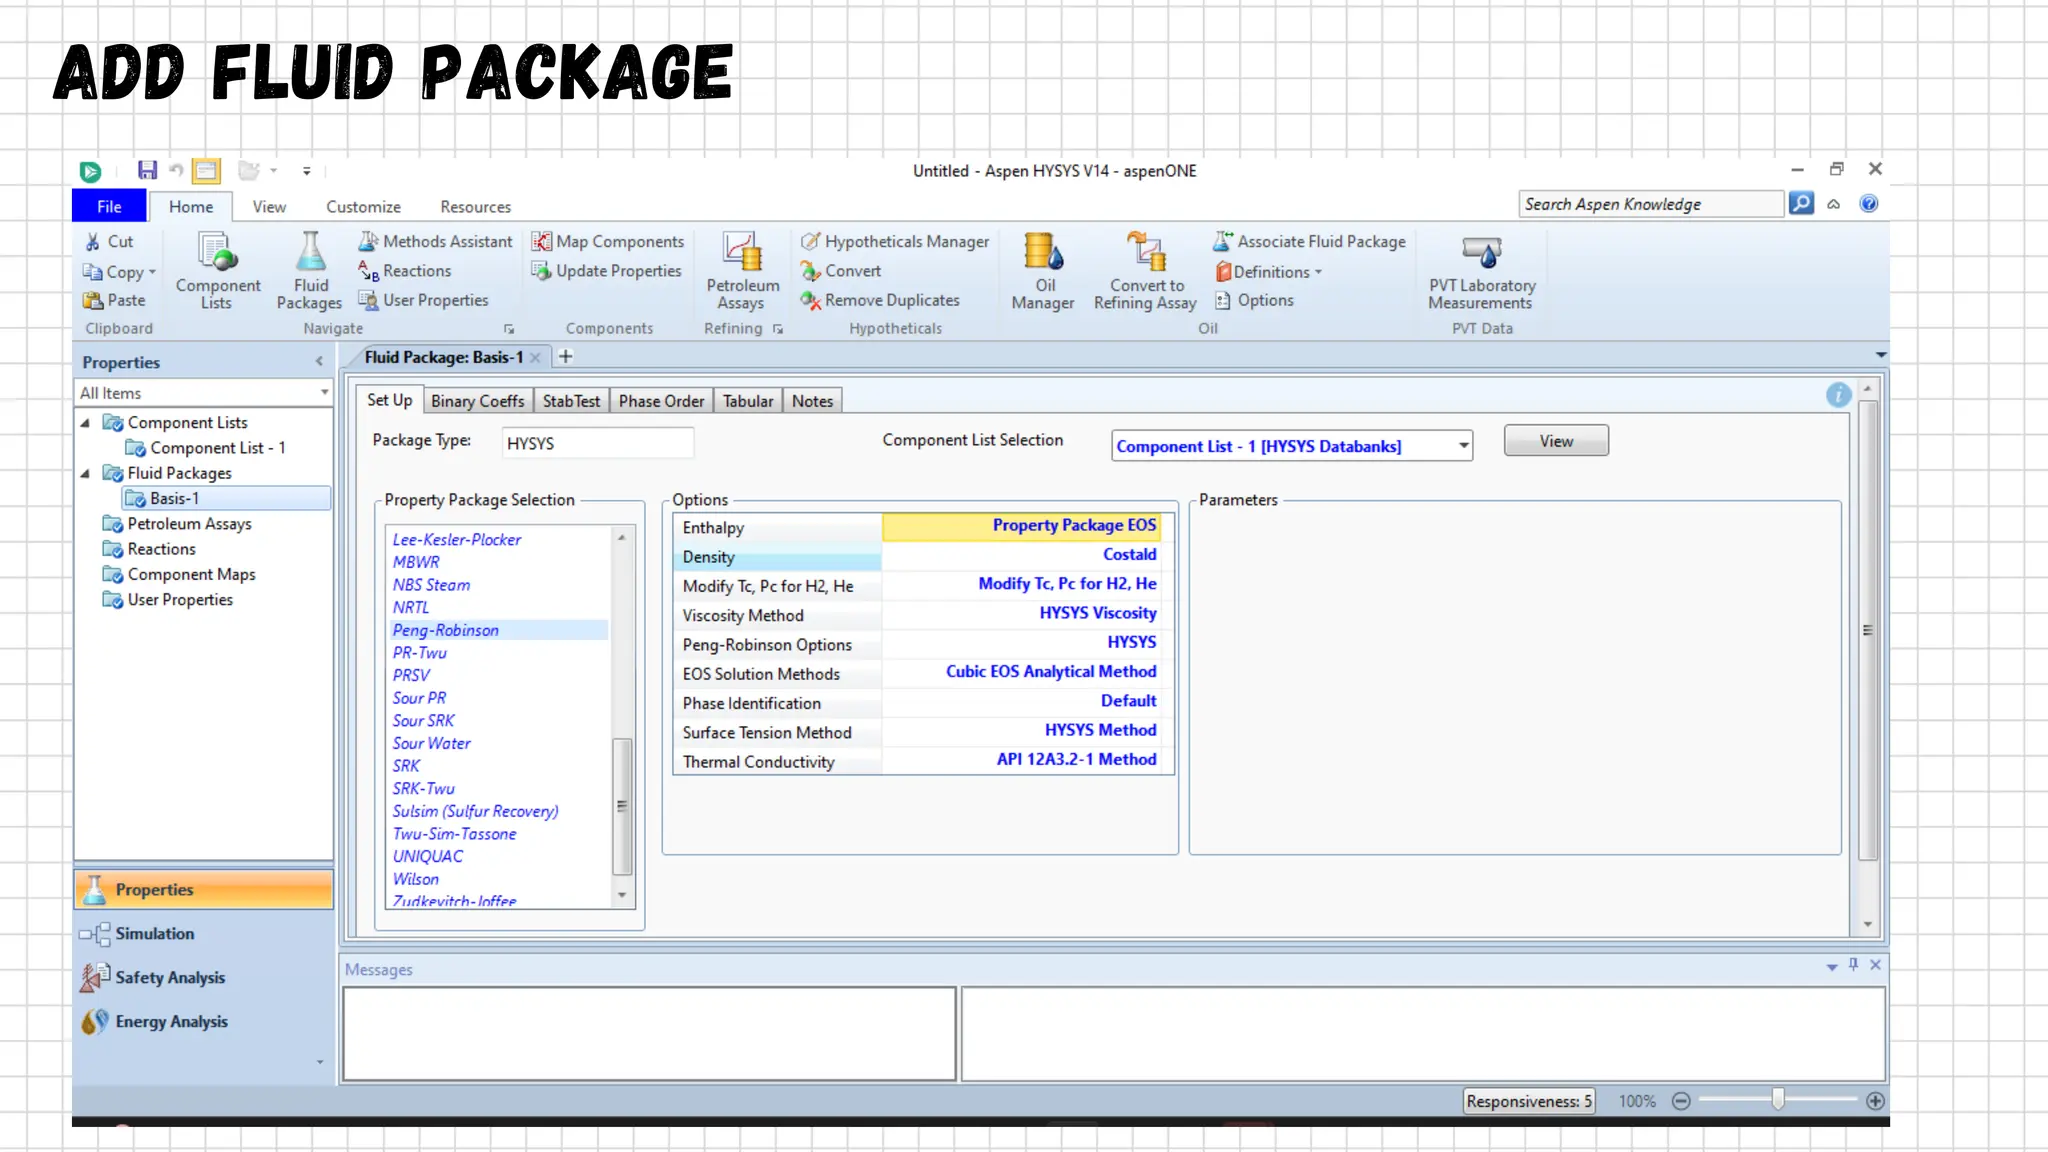The image size is (2048, 1152).
Task: Switch to the Customize ribbon tab
Action: pyautogui.click(x=363, y=206)
